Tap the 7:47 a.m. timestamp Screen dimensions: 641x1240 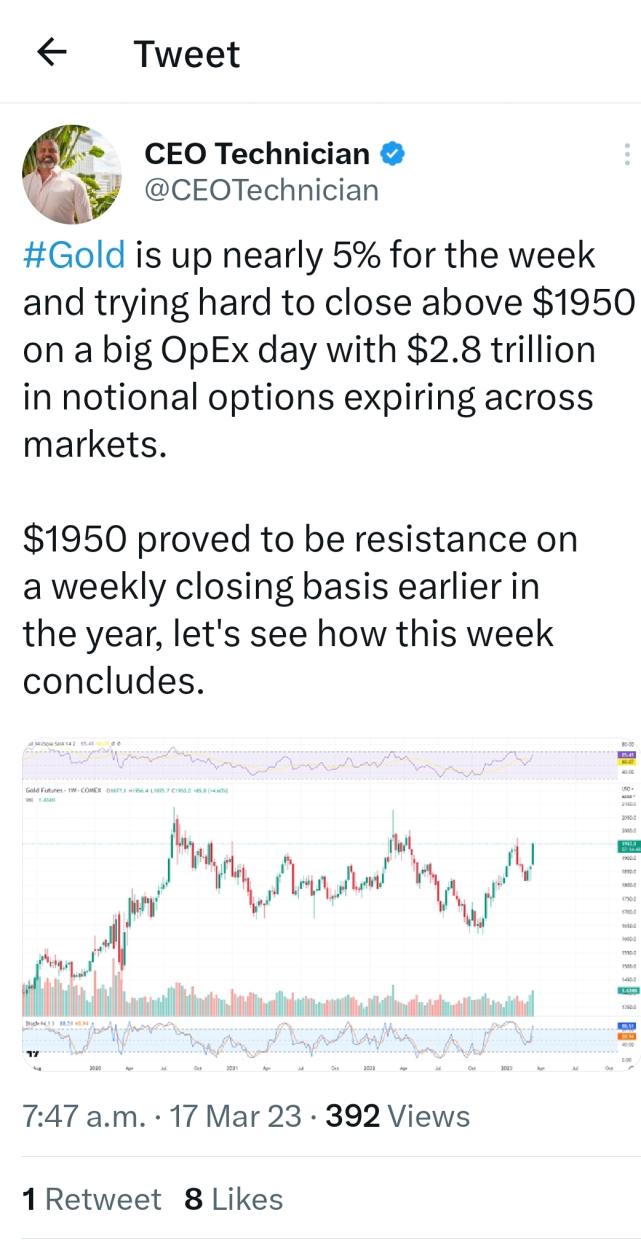pyautogui.click(x=80, y=1116)
